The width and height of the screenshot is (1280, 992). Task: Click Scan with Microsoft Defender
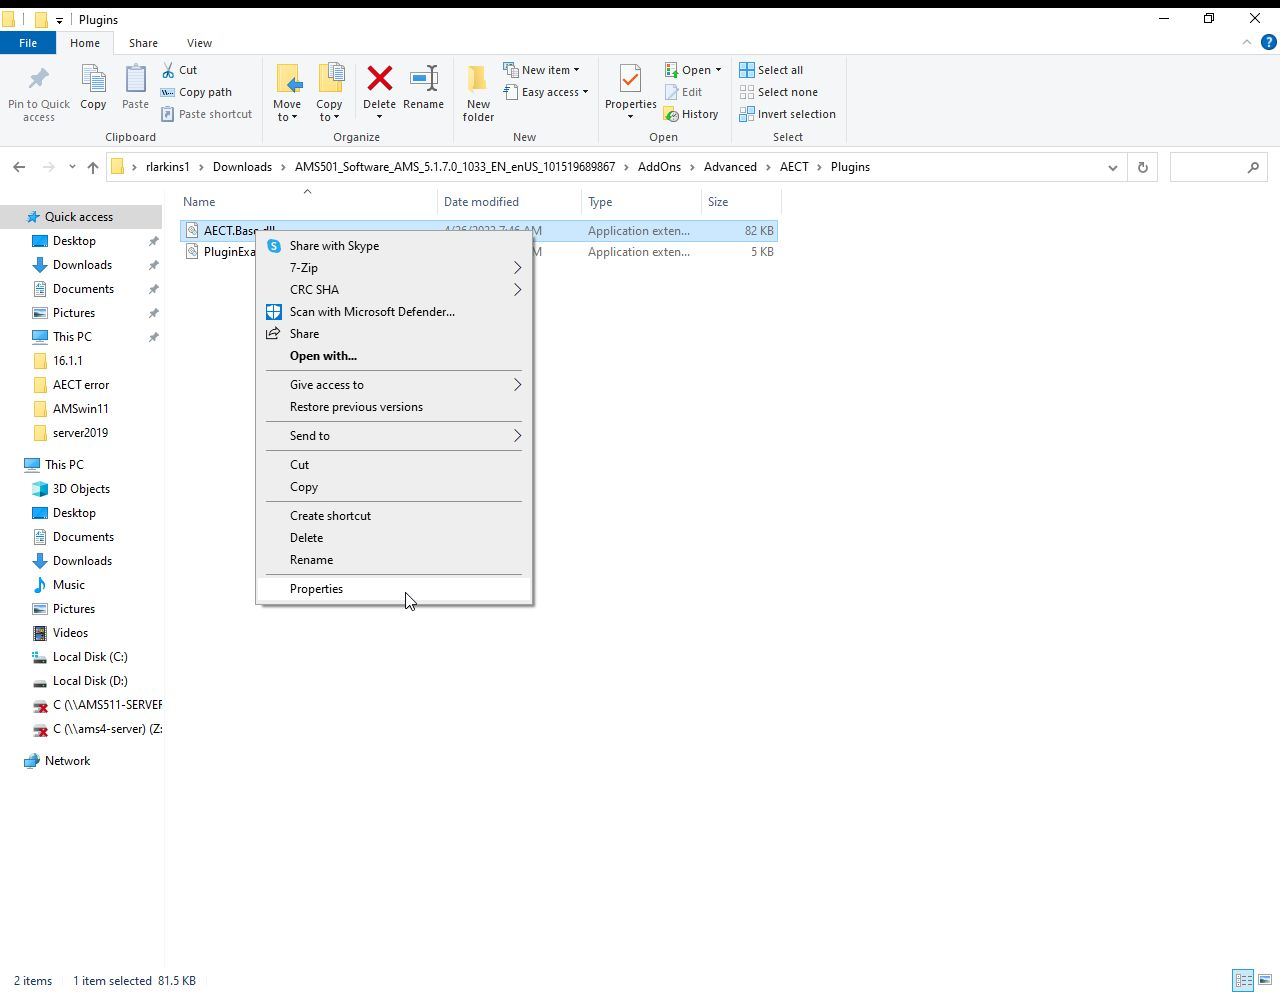pyautogui.click(x=372, y=312)
